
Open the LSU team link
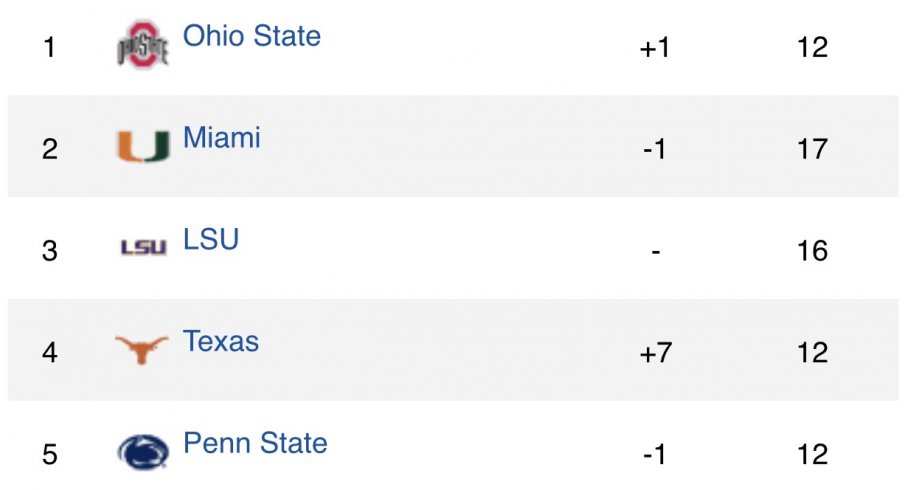point(211,239)
